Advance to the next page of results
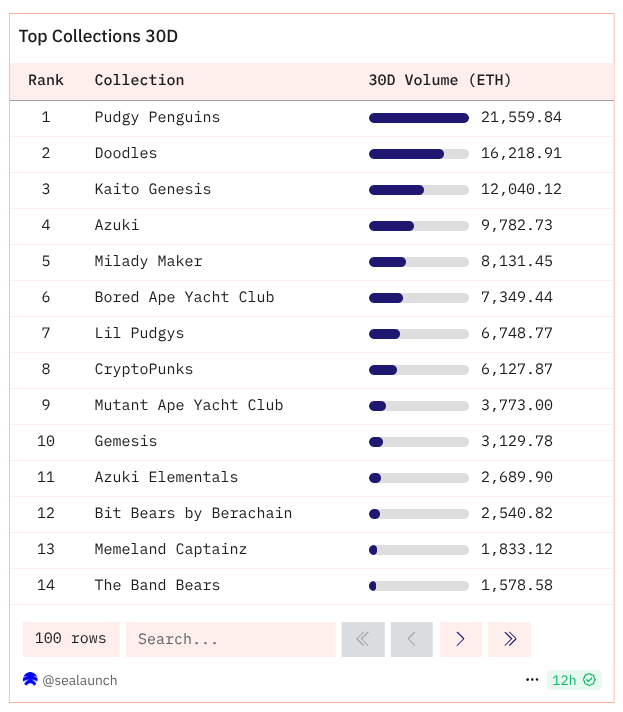 [x=460, y=639]
